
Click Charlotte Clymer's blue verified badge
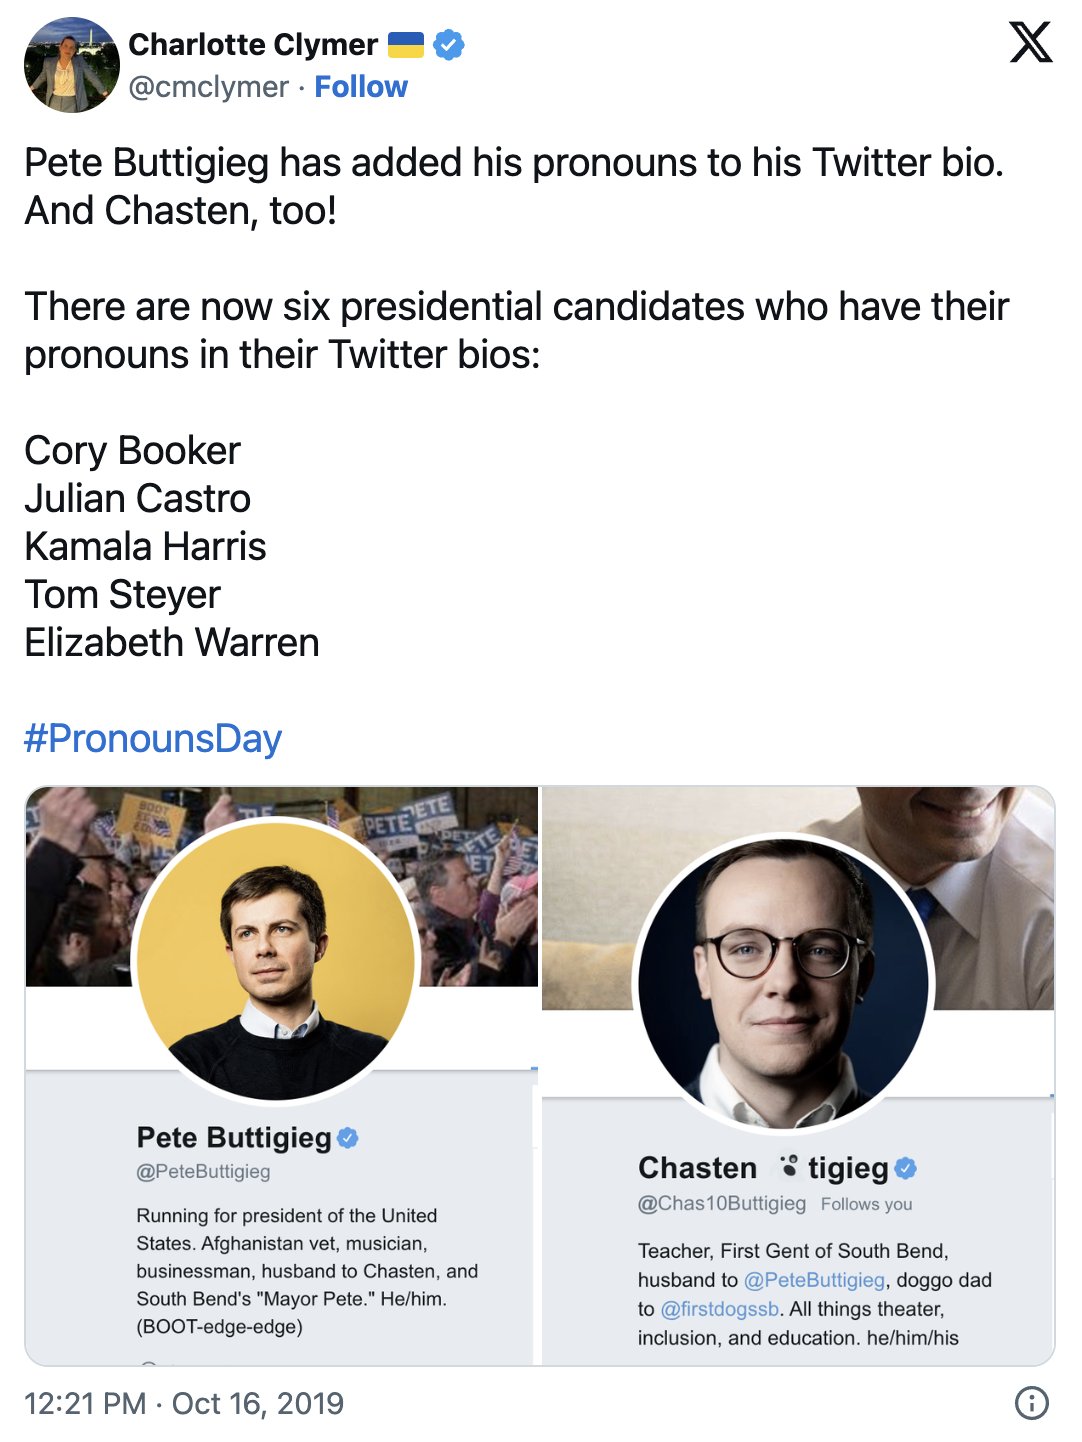[449, 45]
